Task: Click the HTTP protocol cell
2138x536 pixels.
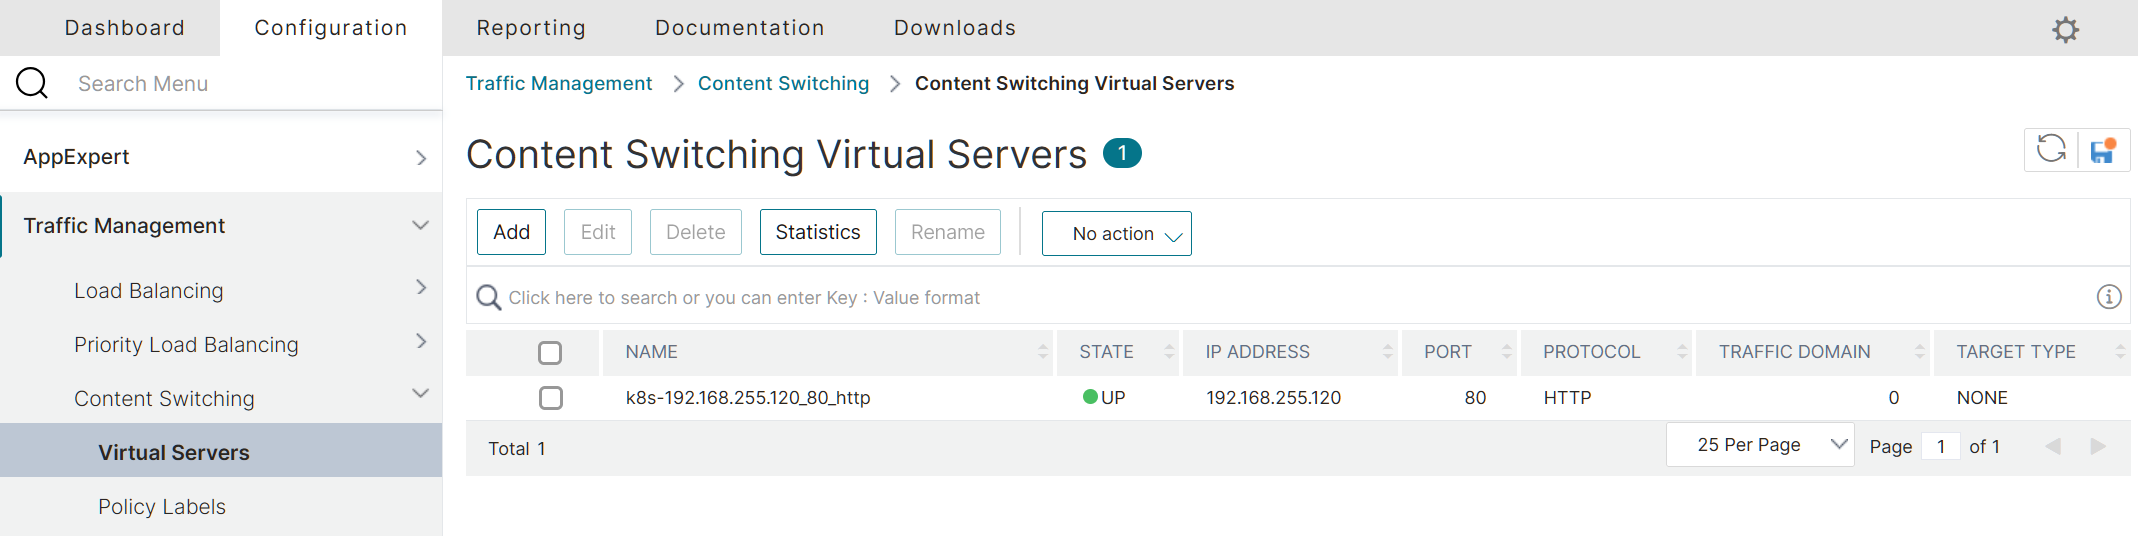Action: pyautogui.click(x=1567, y=398)
